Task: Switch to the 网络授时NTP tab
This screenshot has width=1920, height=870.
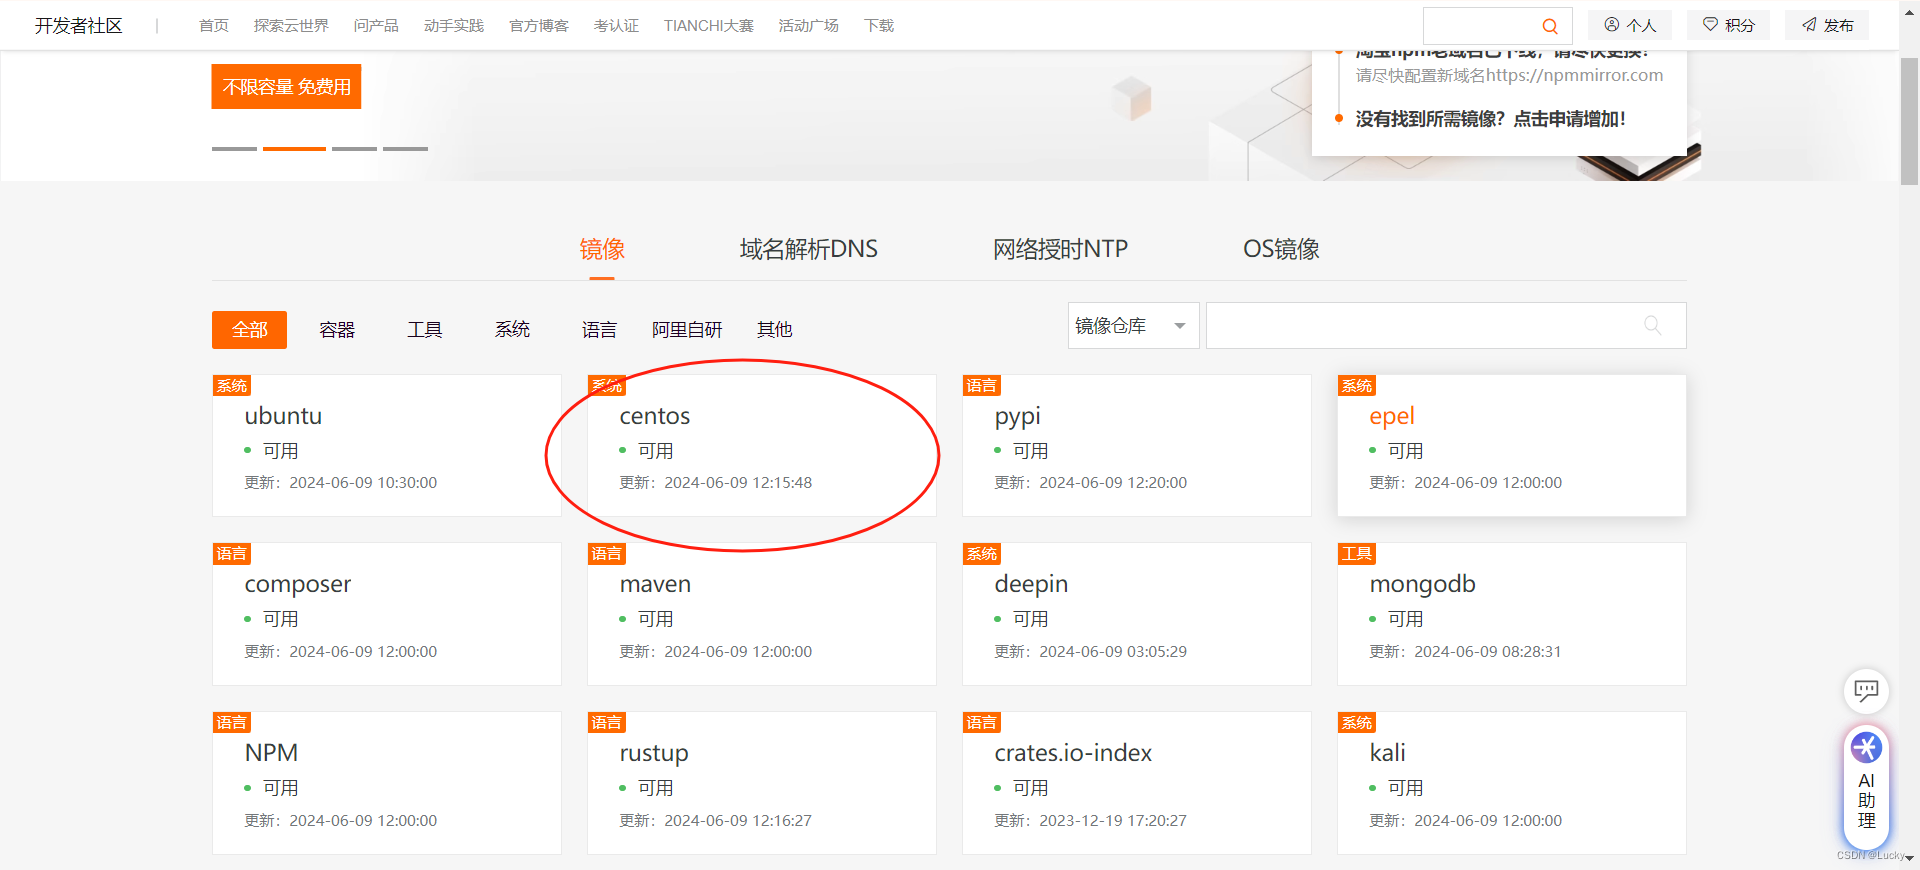Action: point(1060,249)
